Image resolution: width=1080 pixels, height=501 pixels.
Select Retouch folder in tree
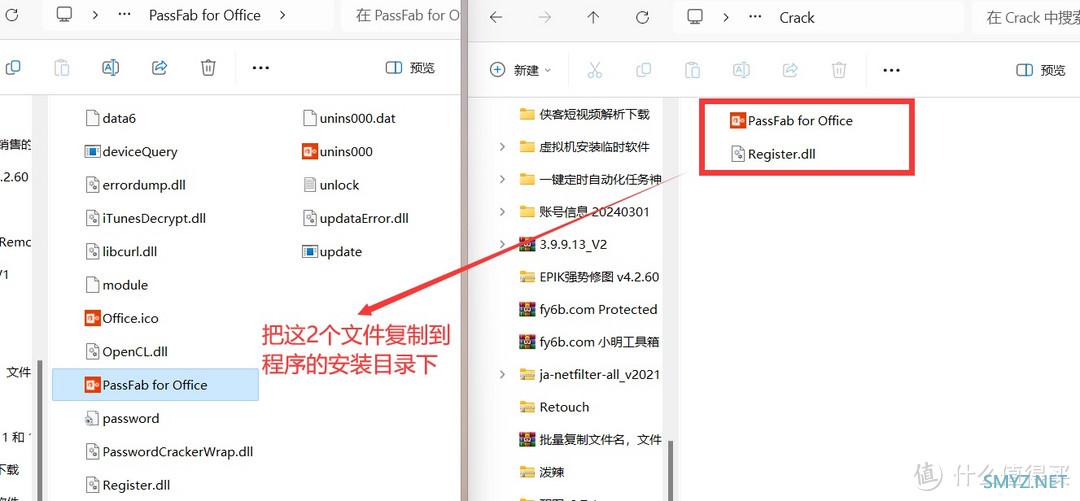point(554,407)
